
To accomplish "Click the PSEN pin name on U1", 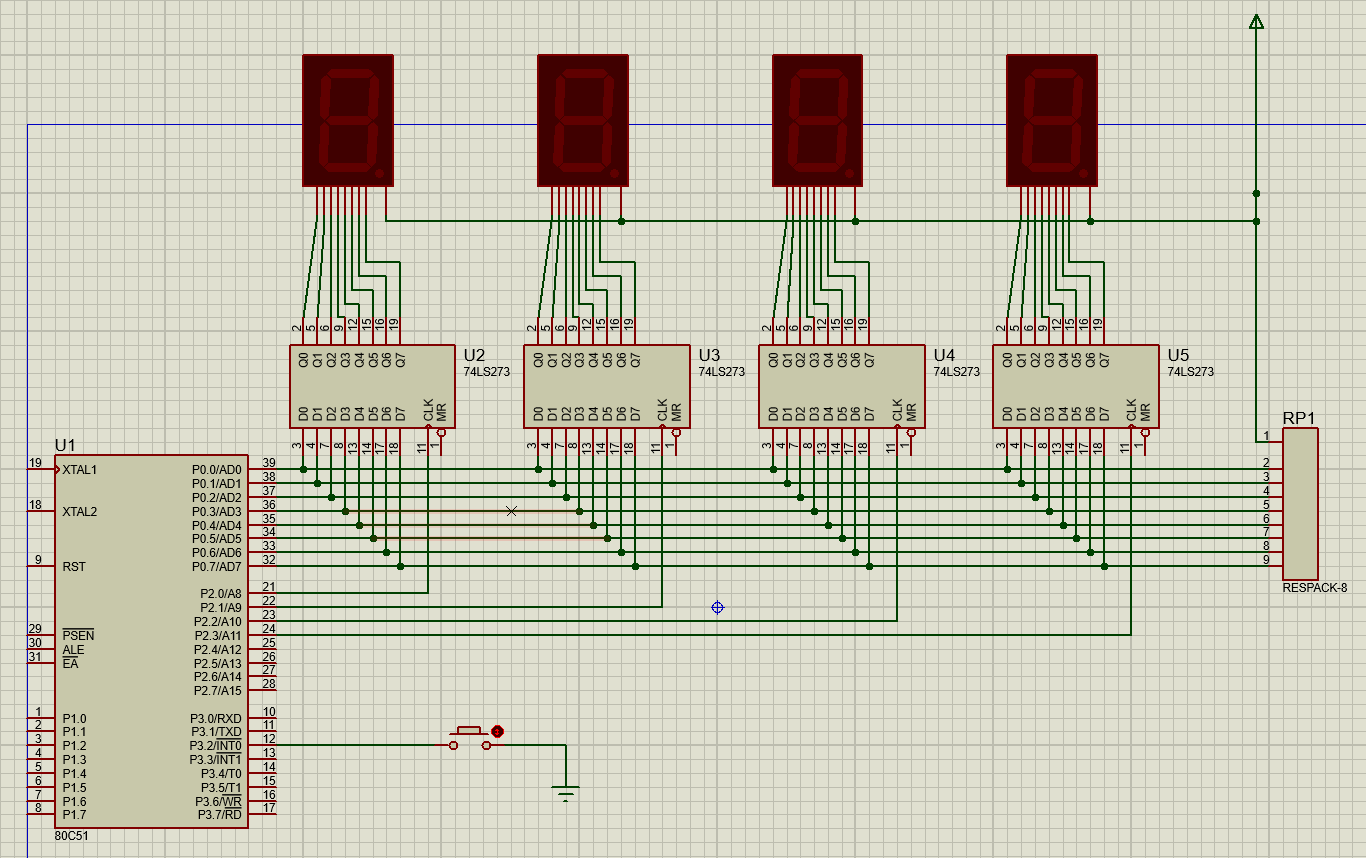I will click(78, 635).
